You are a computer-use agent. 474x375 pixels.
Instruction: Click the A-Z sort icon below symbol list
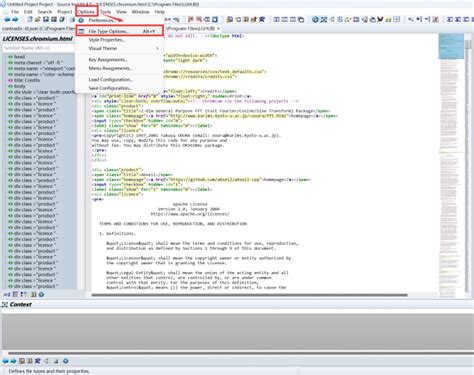[7, 294]
